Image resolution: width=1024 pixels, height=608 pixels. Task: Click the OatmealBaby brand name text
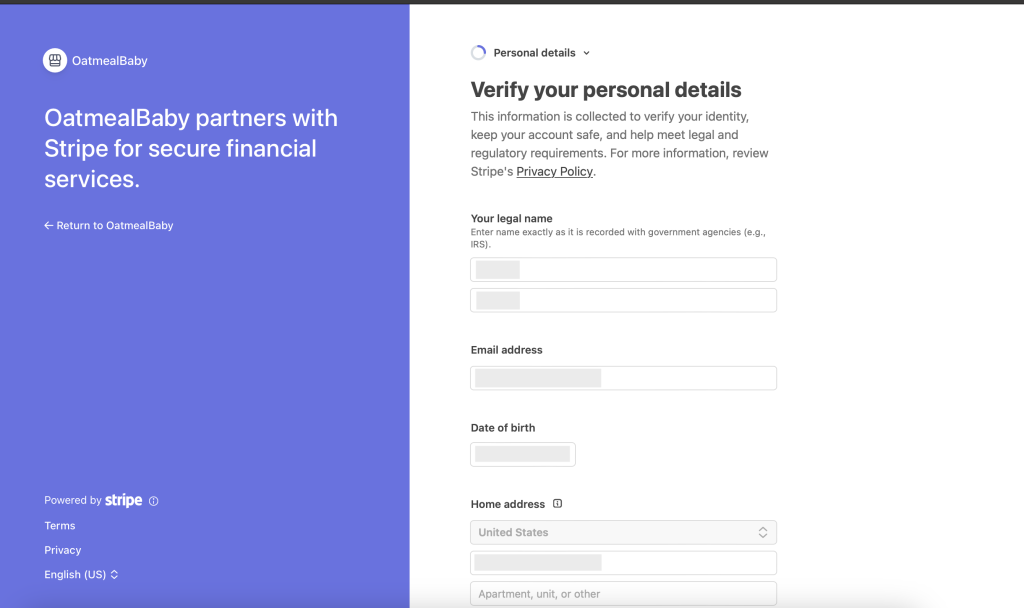pos(110,61)
